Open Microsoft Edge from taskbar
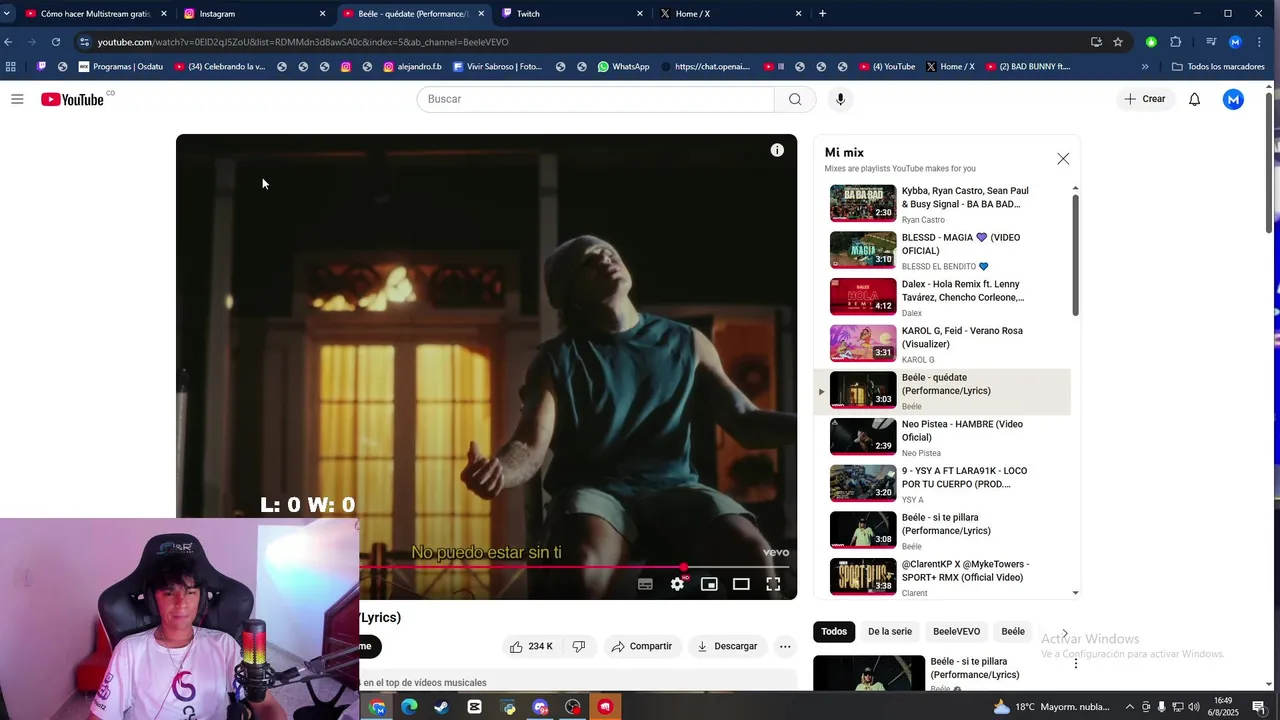 point(409,707)
